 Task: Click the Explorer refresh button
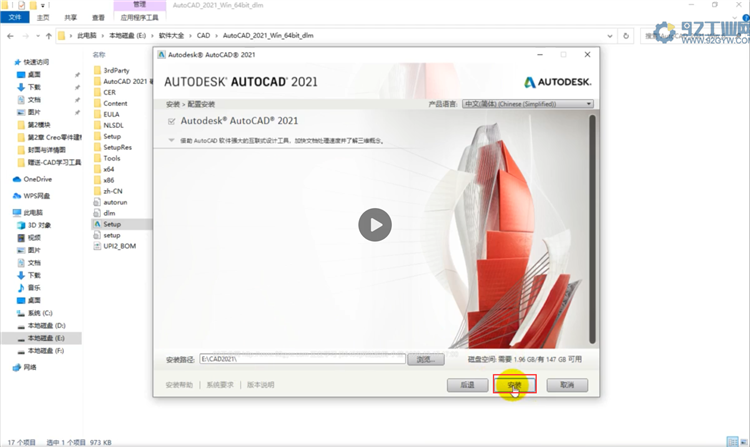click(x=626, y=36)
